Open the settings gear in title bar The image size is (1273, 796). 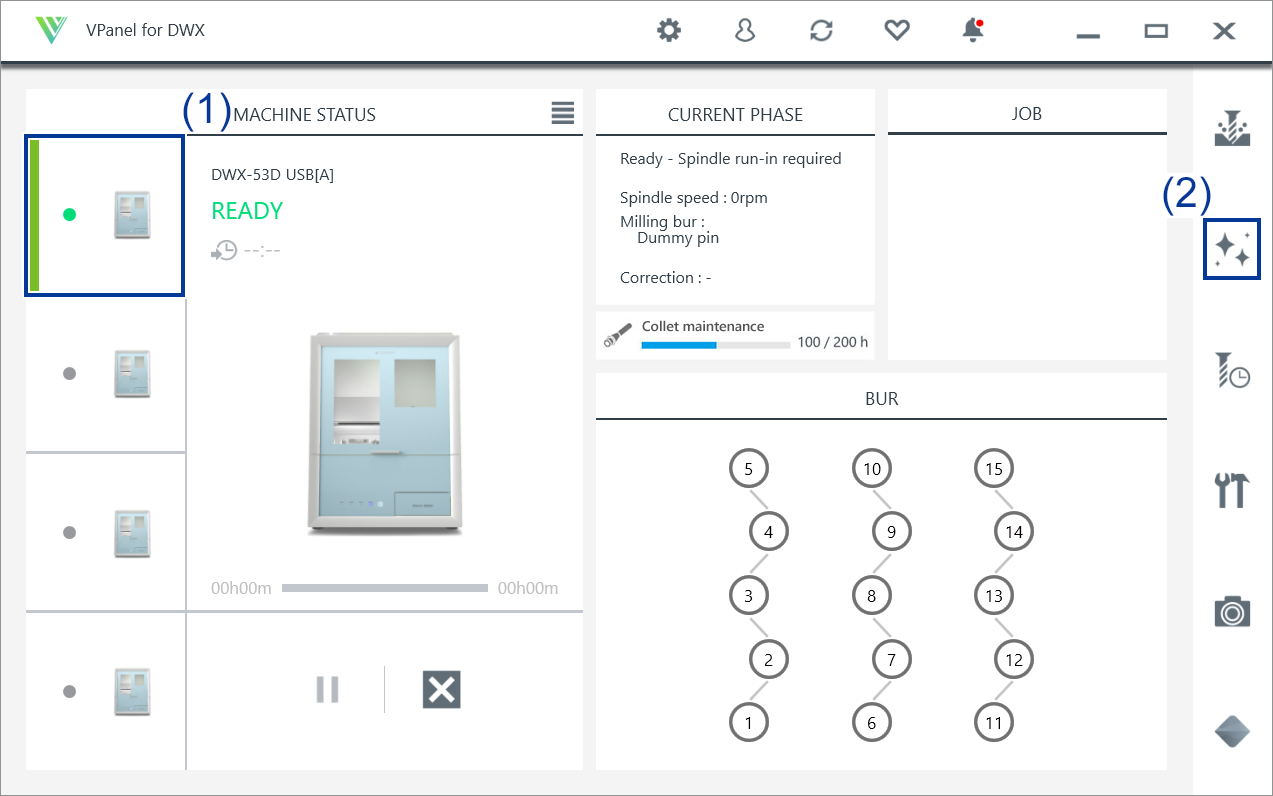[668, 31]
